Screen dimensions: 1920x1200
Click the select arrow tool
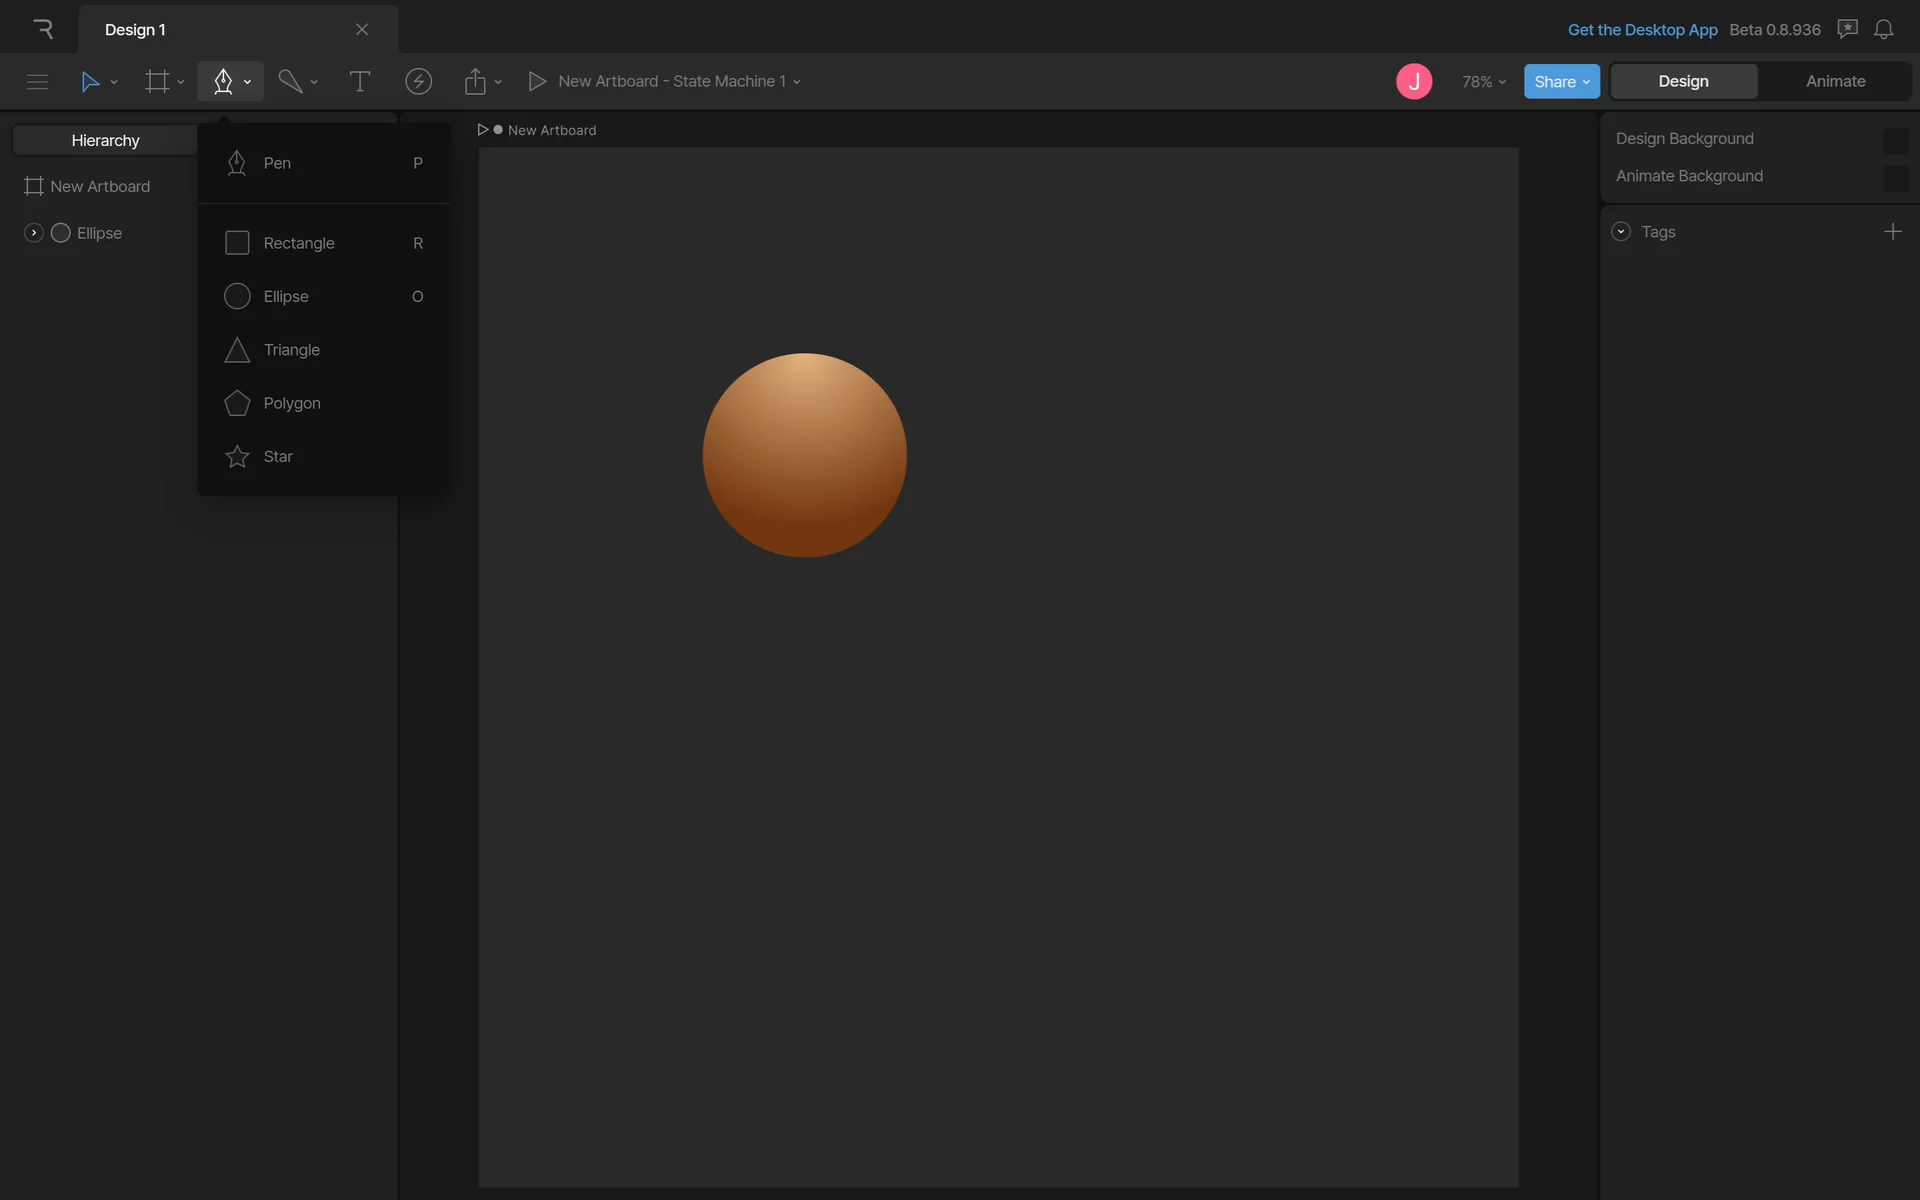(x=90, y=81)
